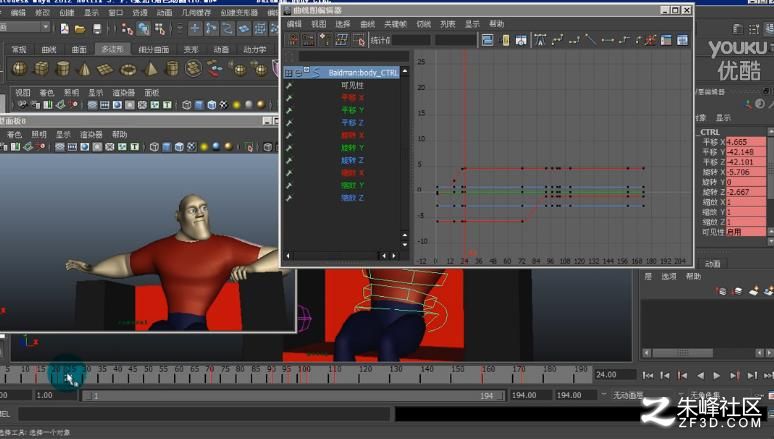The height and width of the screenshot is (439, 774).
Task: Set Linear tangents in Graph Editor toolbar
Action: [x=590, y=40]
